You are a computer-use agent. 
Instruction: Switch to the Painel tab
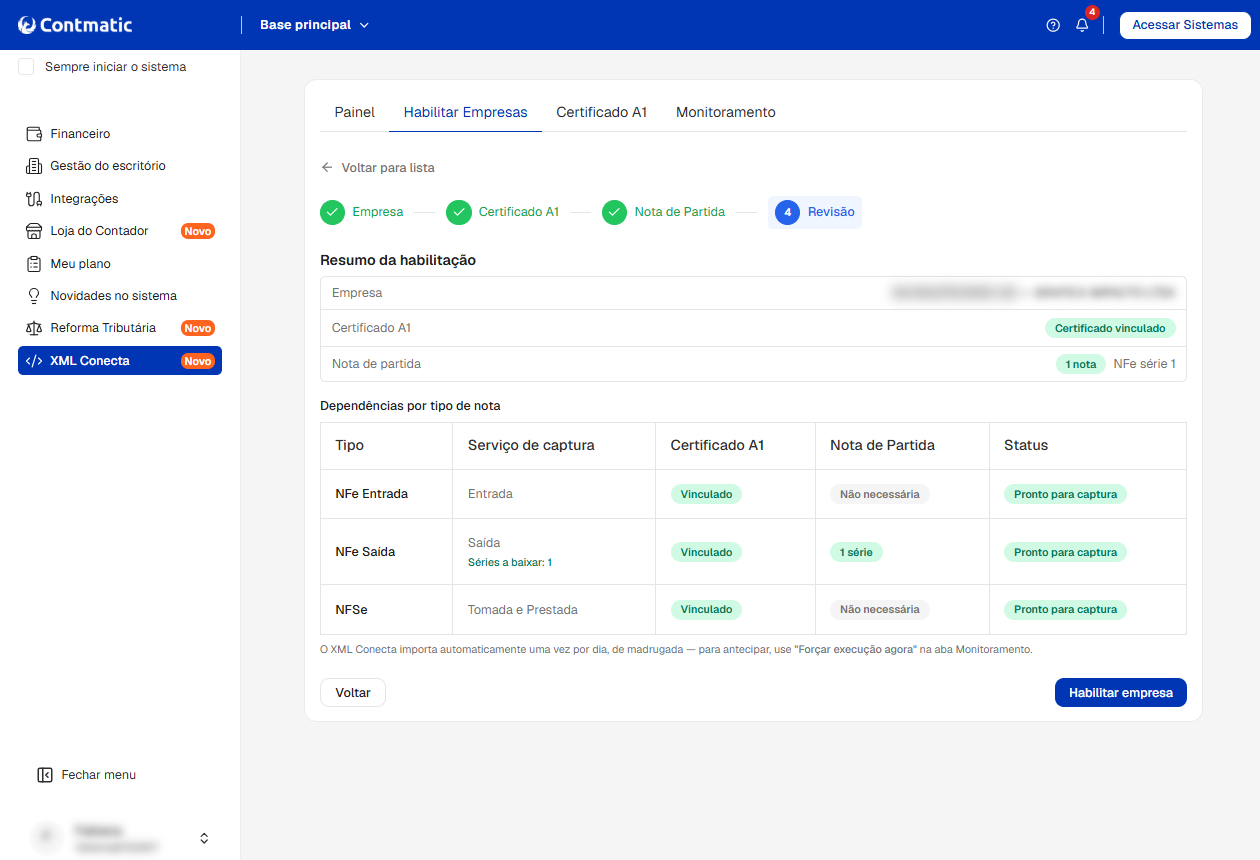coord(355,112)
